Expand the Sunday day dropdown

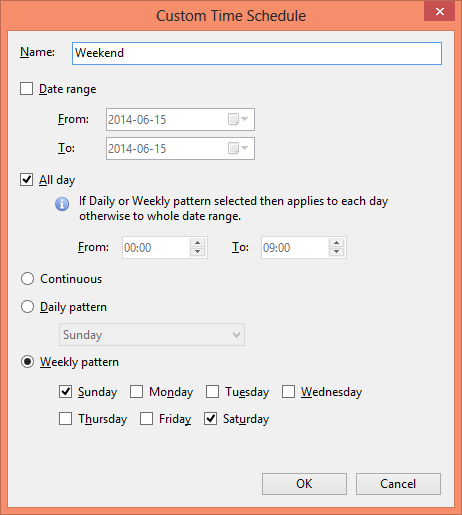[x=152, y=334]
